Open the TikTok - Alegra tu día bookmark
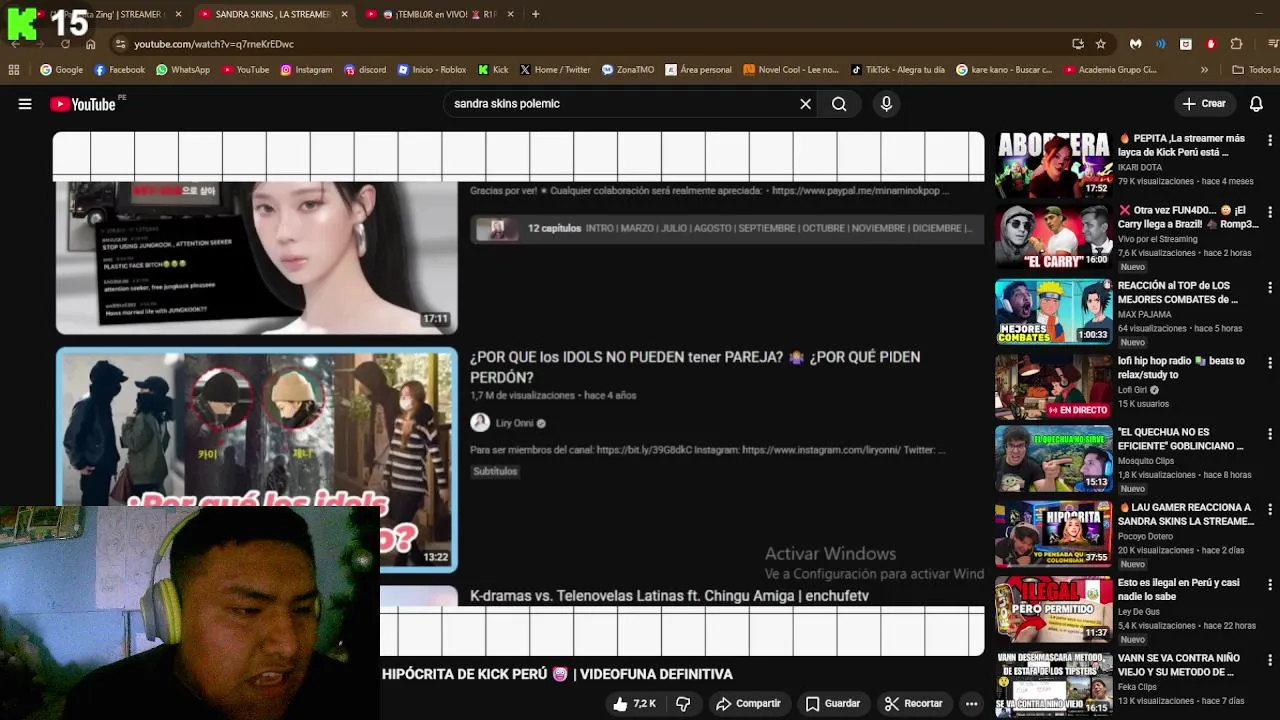The image size is (1280, 720). pyautogui.click(x=897, y=70)
